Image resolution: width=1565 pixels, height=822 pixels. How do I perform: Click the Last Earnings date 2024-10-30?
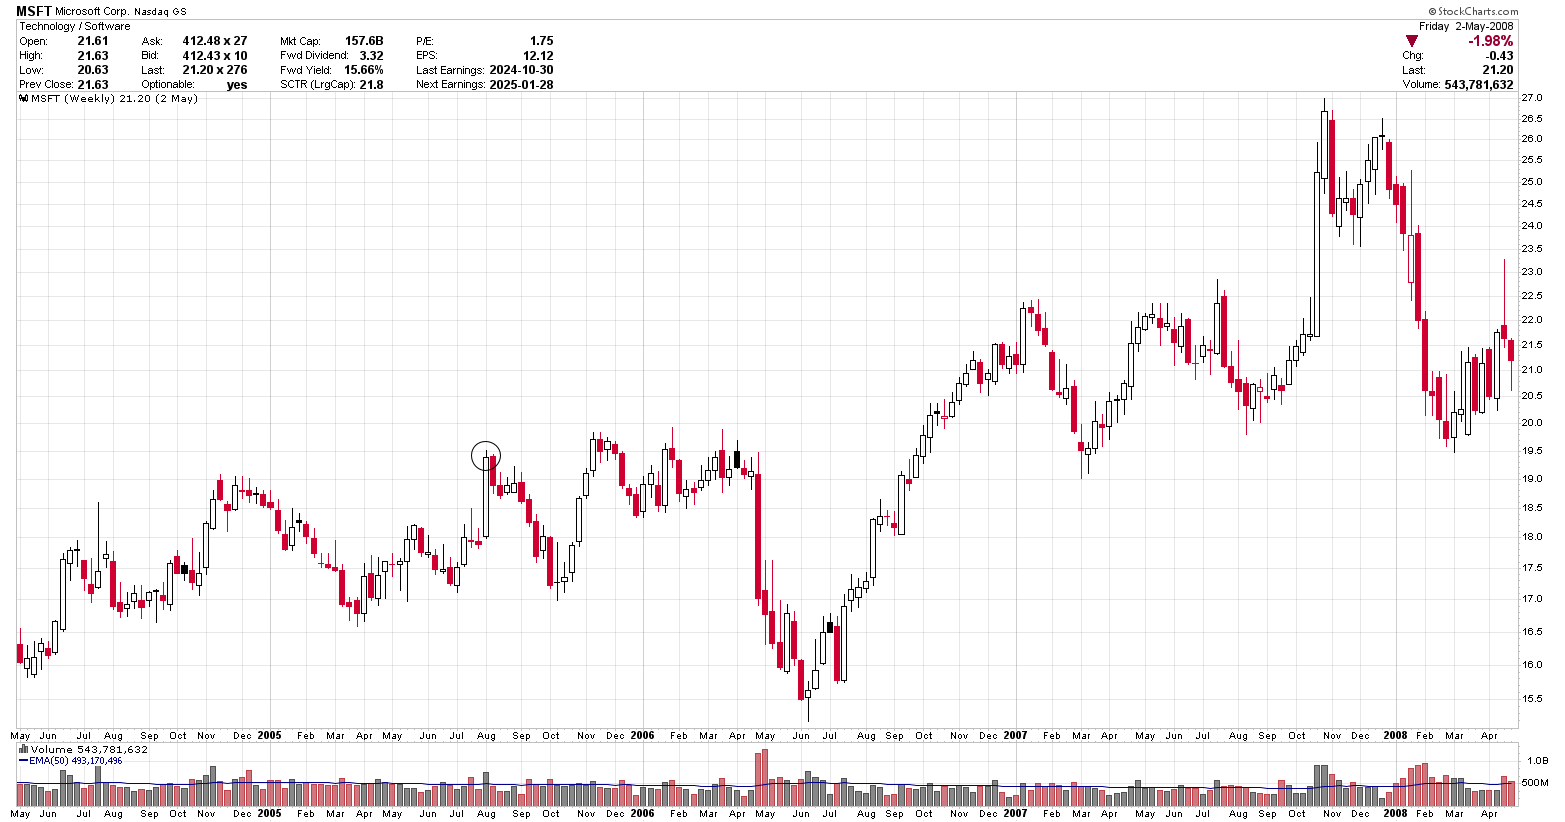click(521, 70)
